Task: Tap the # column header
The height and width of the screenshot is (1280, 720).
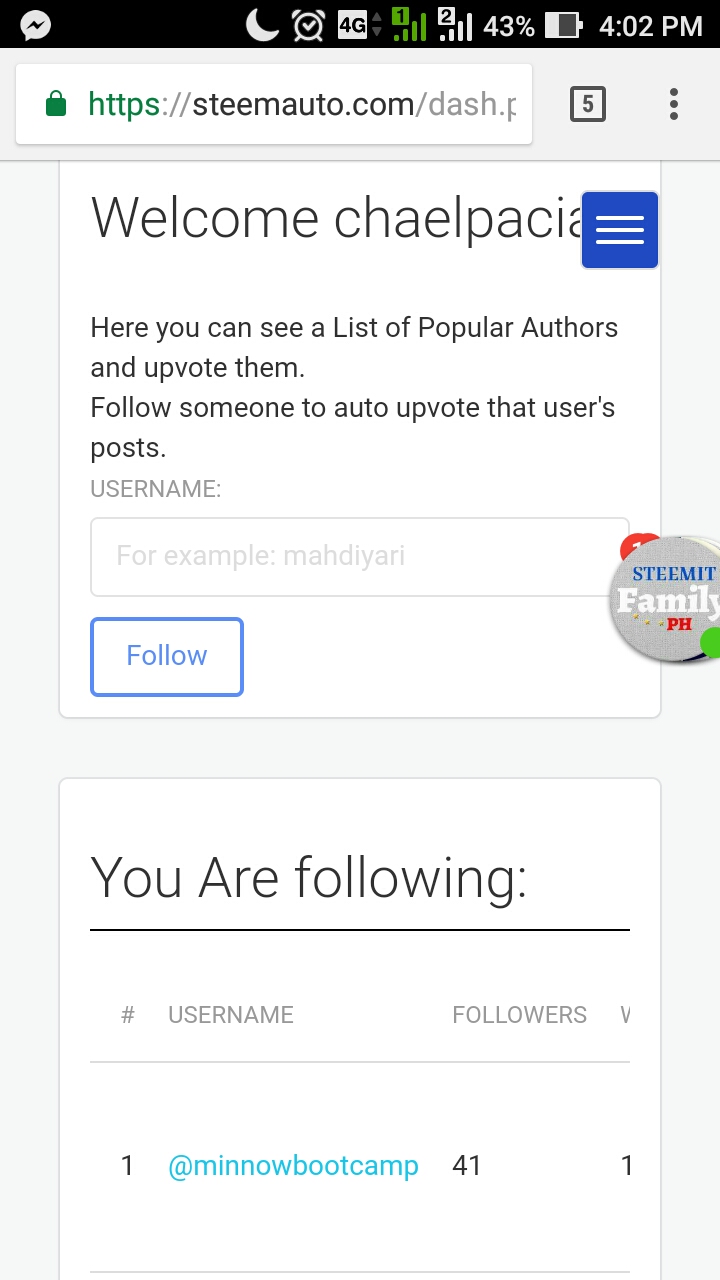Action: (x=127, y=1015)
